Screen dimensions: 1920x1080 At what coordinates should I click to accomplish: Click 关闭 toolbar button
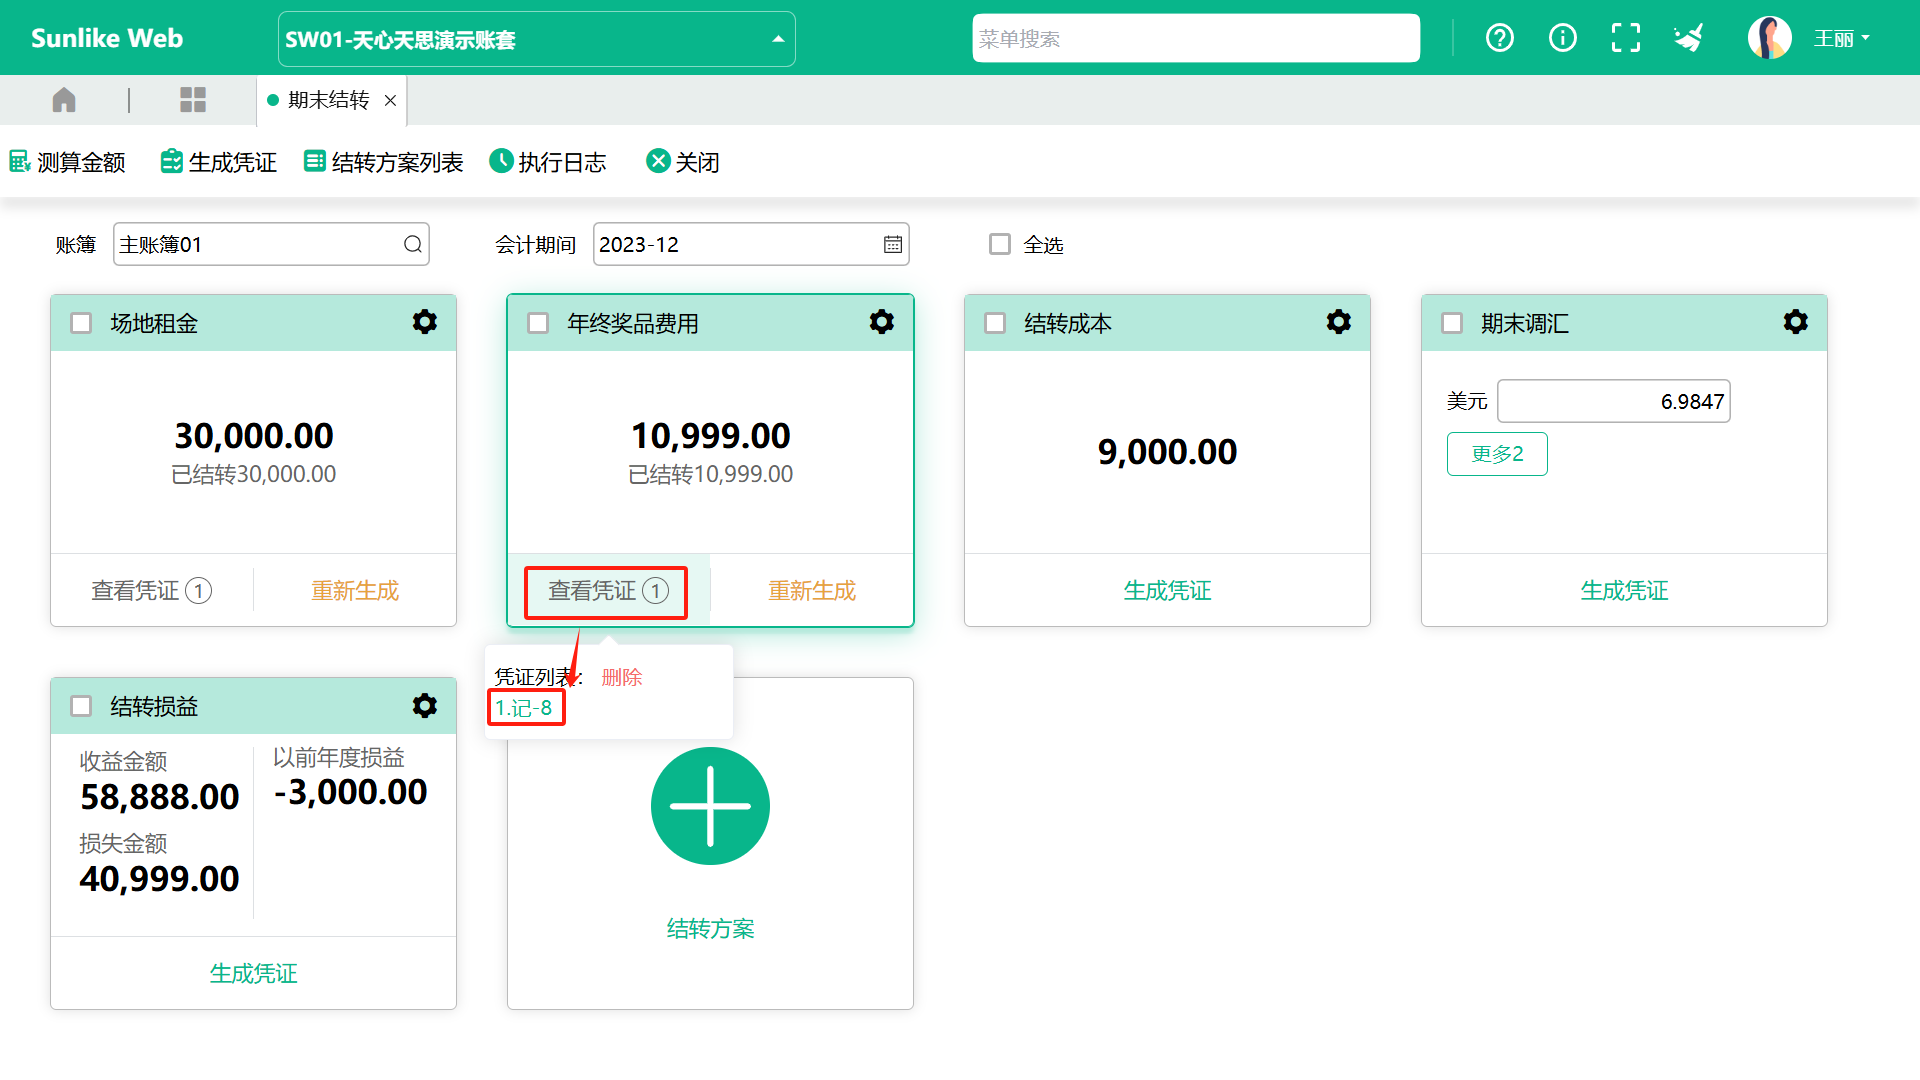(x=683, y=162)
